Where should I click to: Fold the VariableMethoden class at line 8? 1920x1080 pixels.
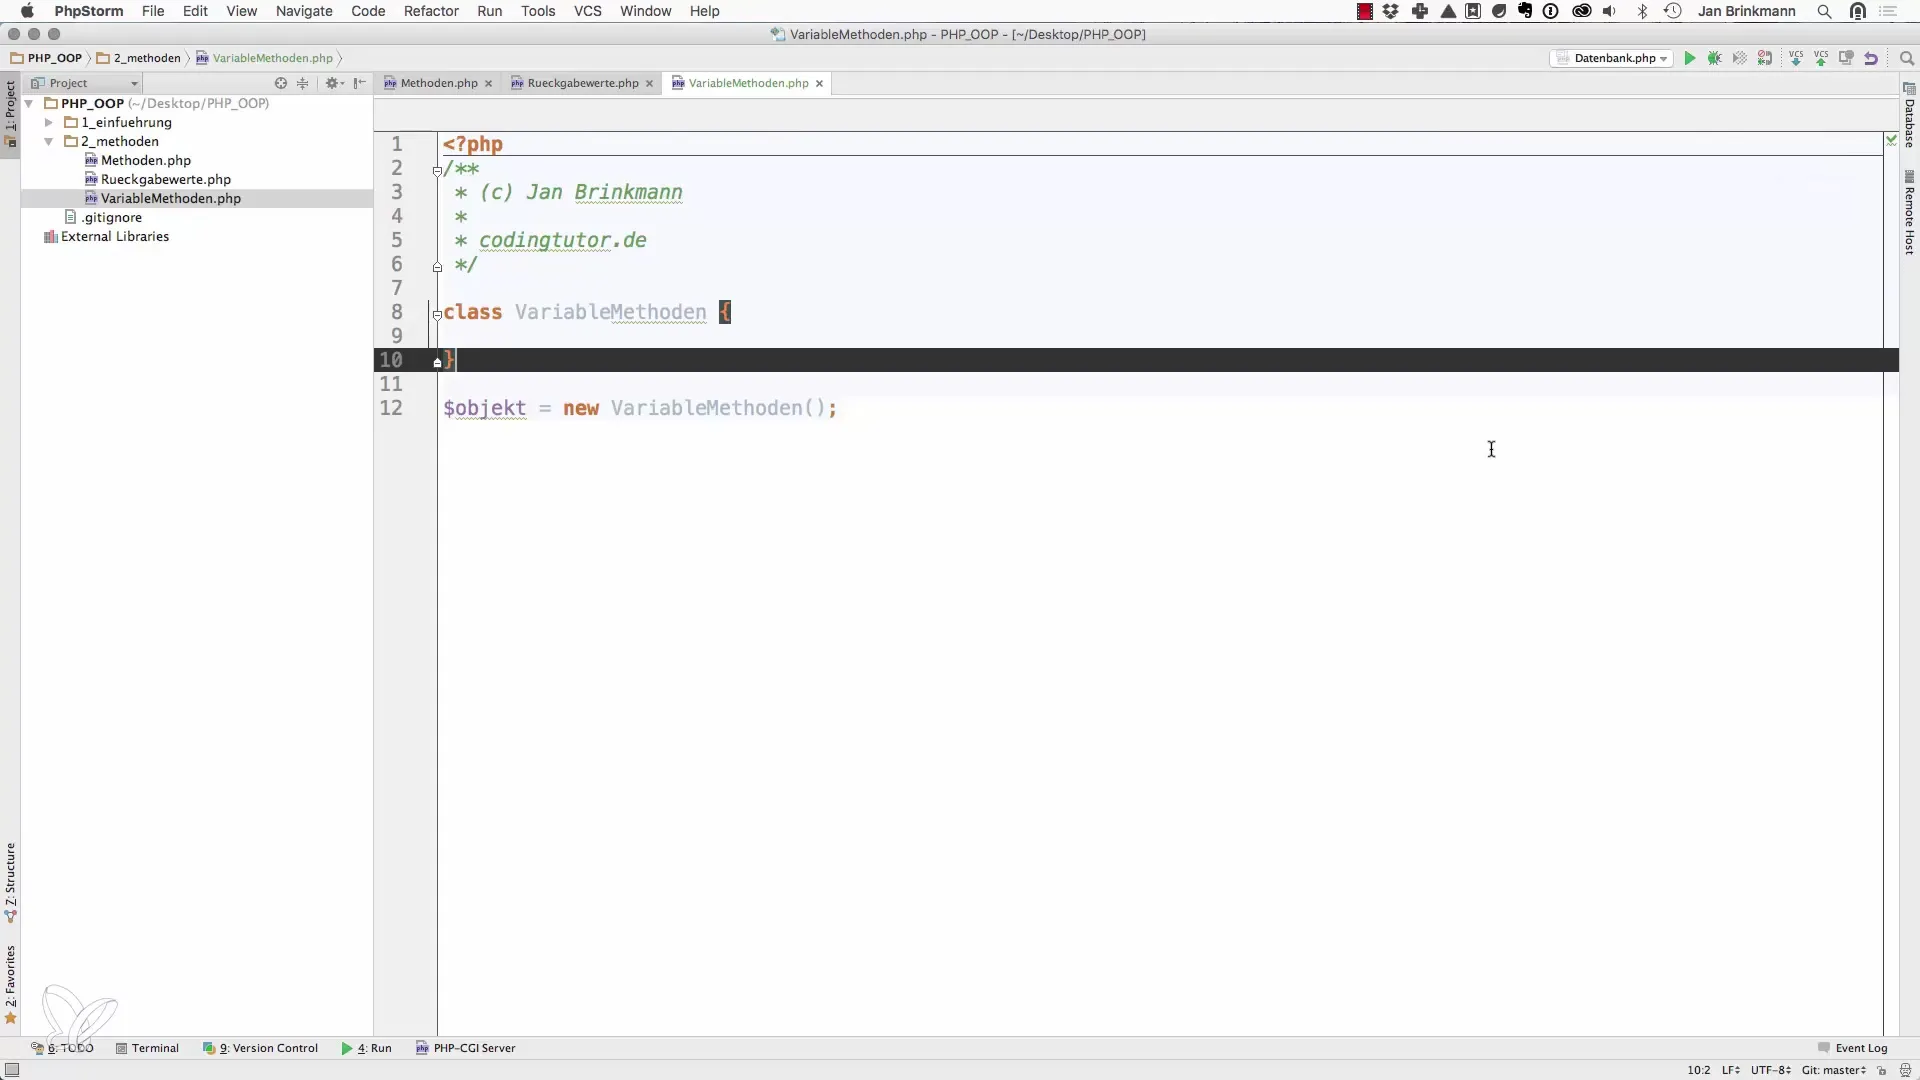pyautogui.click(x=437, y=314)
